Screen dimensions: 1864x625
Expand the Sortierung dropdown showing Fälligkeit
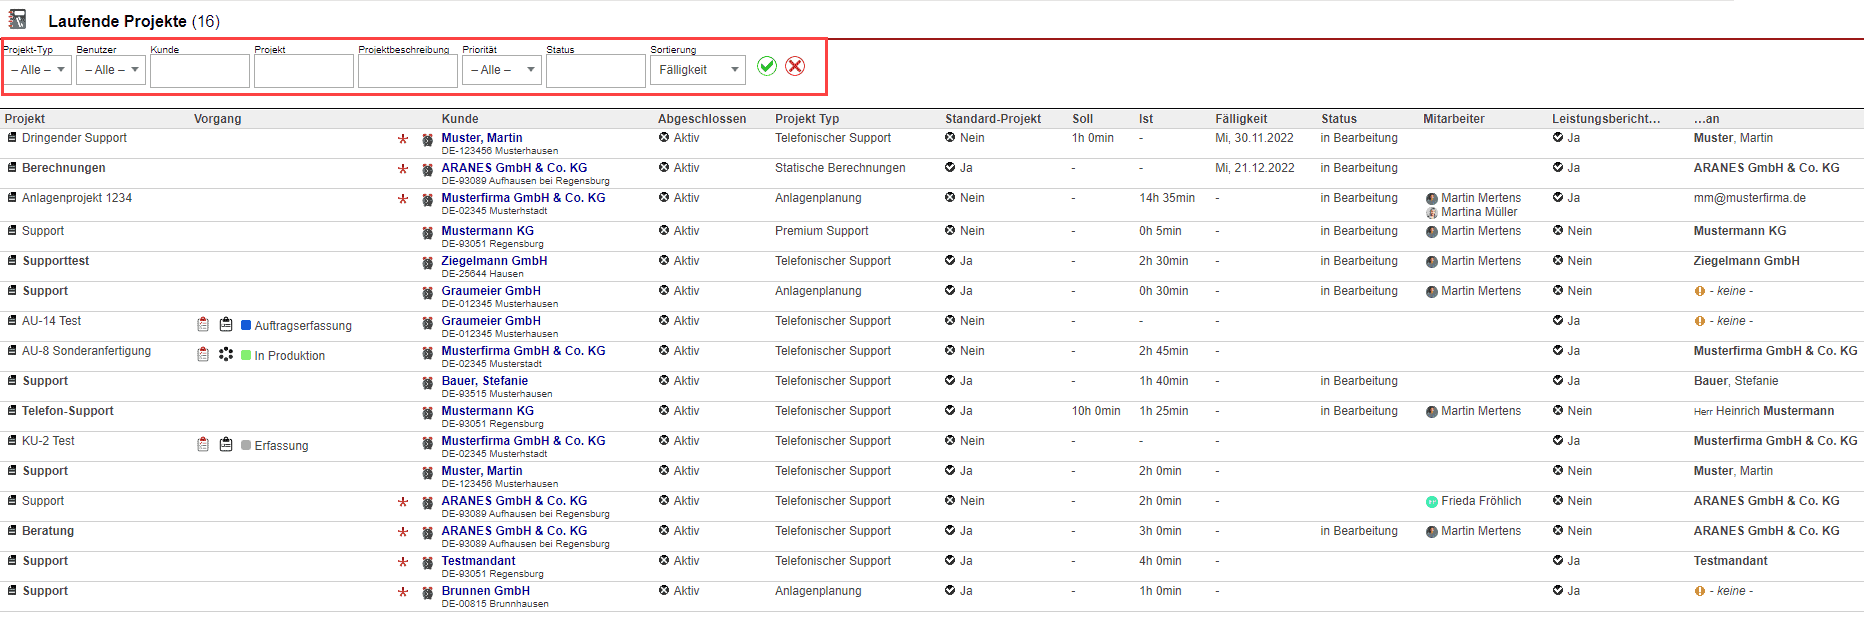[x=698, y=70]
